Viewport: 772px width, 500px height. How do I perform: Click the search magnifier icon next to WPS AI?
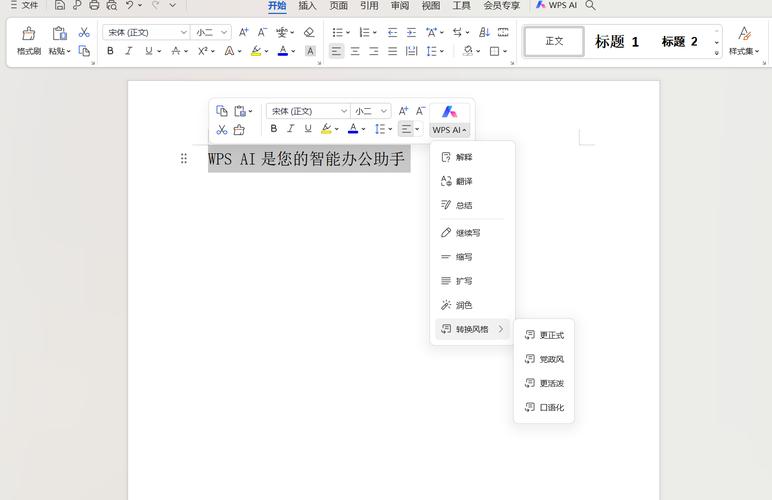point(590,5)
